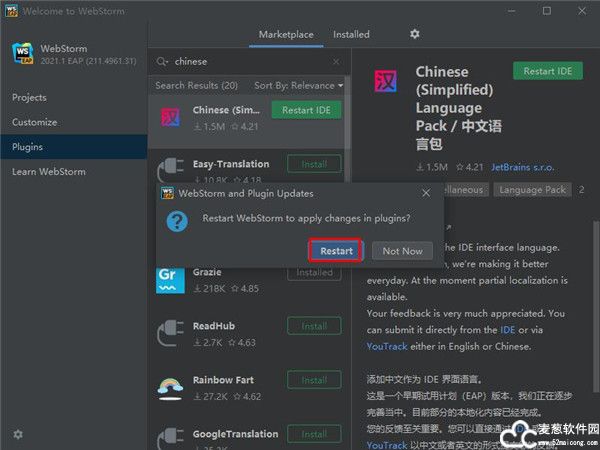600x450 pixels.
Task: Open the bottom-left options gear in sidebar
Action: click(x=18, y=434)
